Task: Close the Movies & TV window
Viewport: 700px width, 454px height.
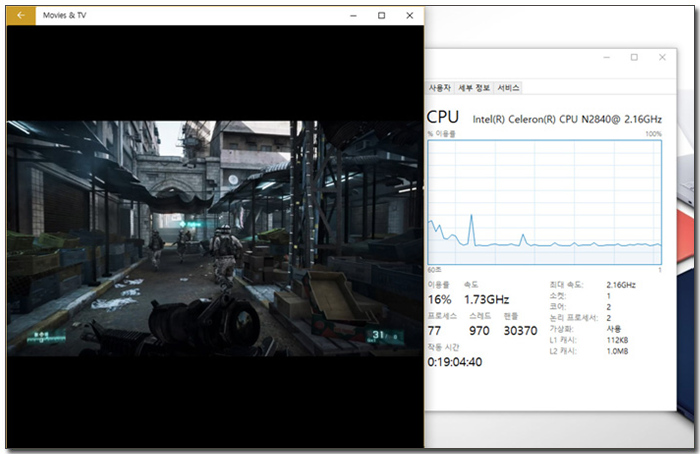Action: pyautogui.click(x=409, y=16)
